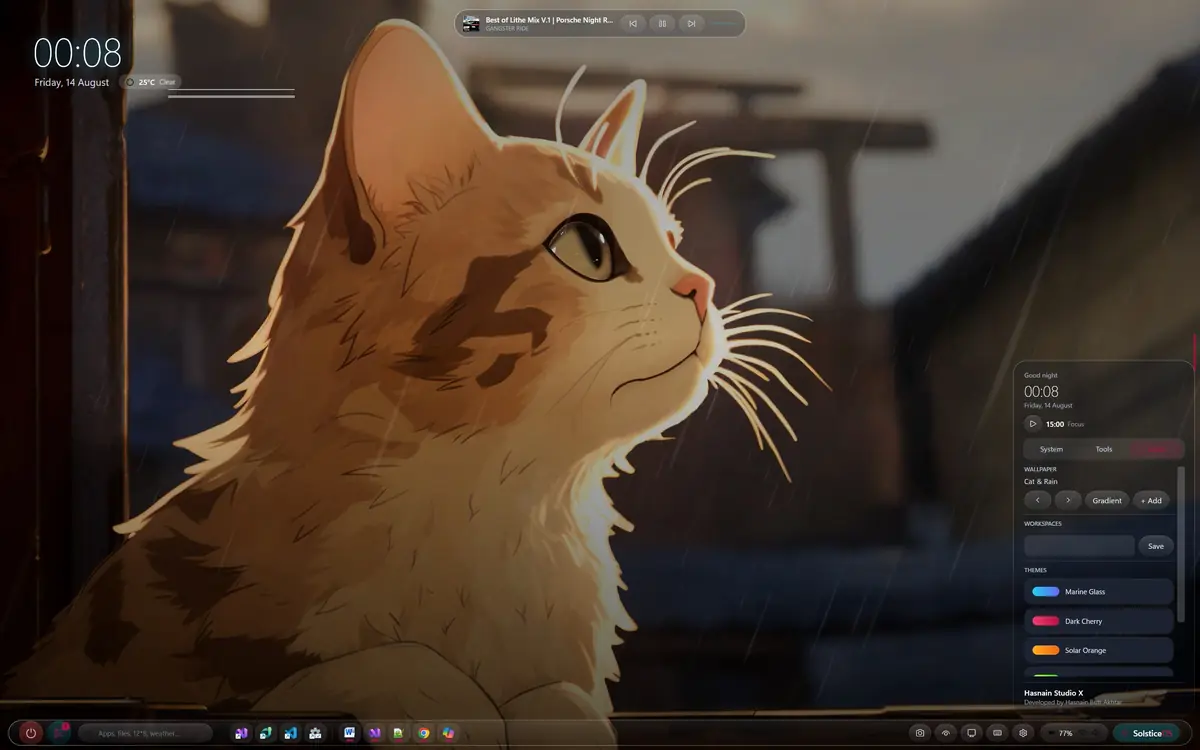1200x750 pixels.
Task: Go to next wallpaper with right chevron
Action: pyautogui.click(x=1068, y=500)
